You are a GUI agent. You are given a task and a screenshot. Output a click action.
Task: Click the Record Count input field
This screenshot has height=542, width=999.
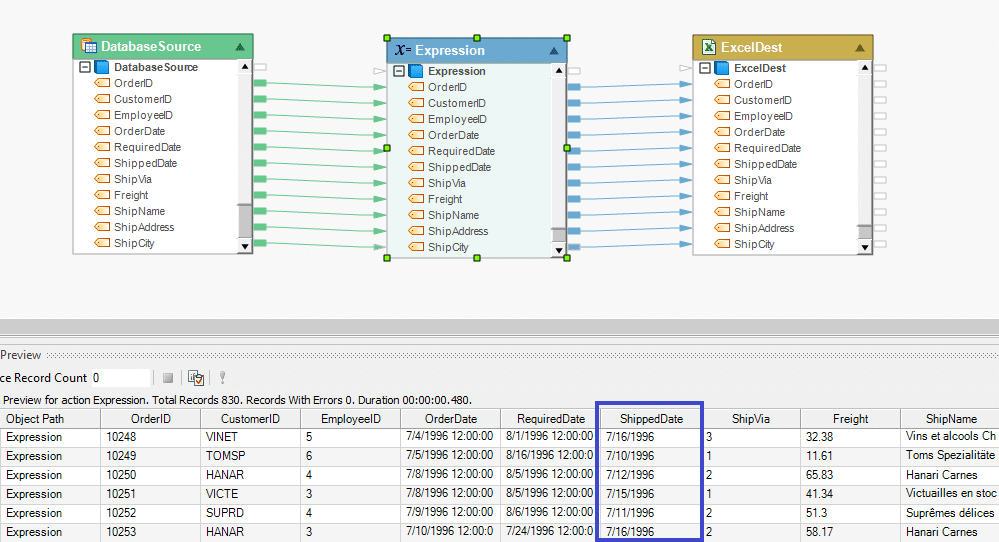120,378
